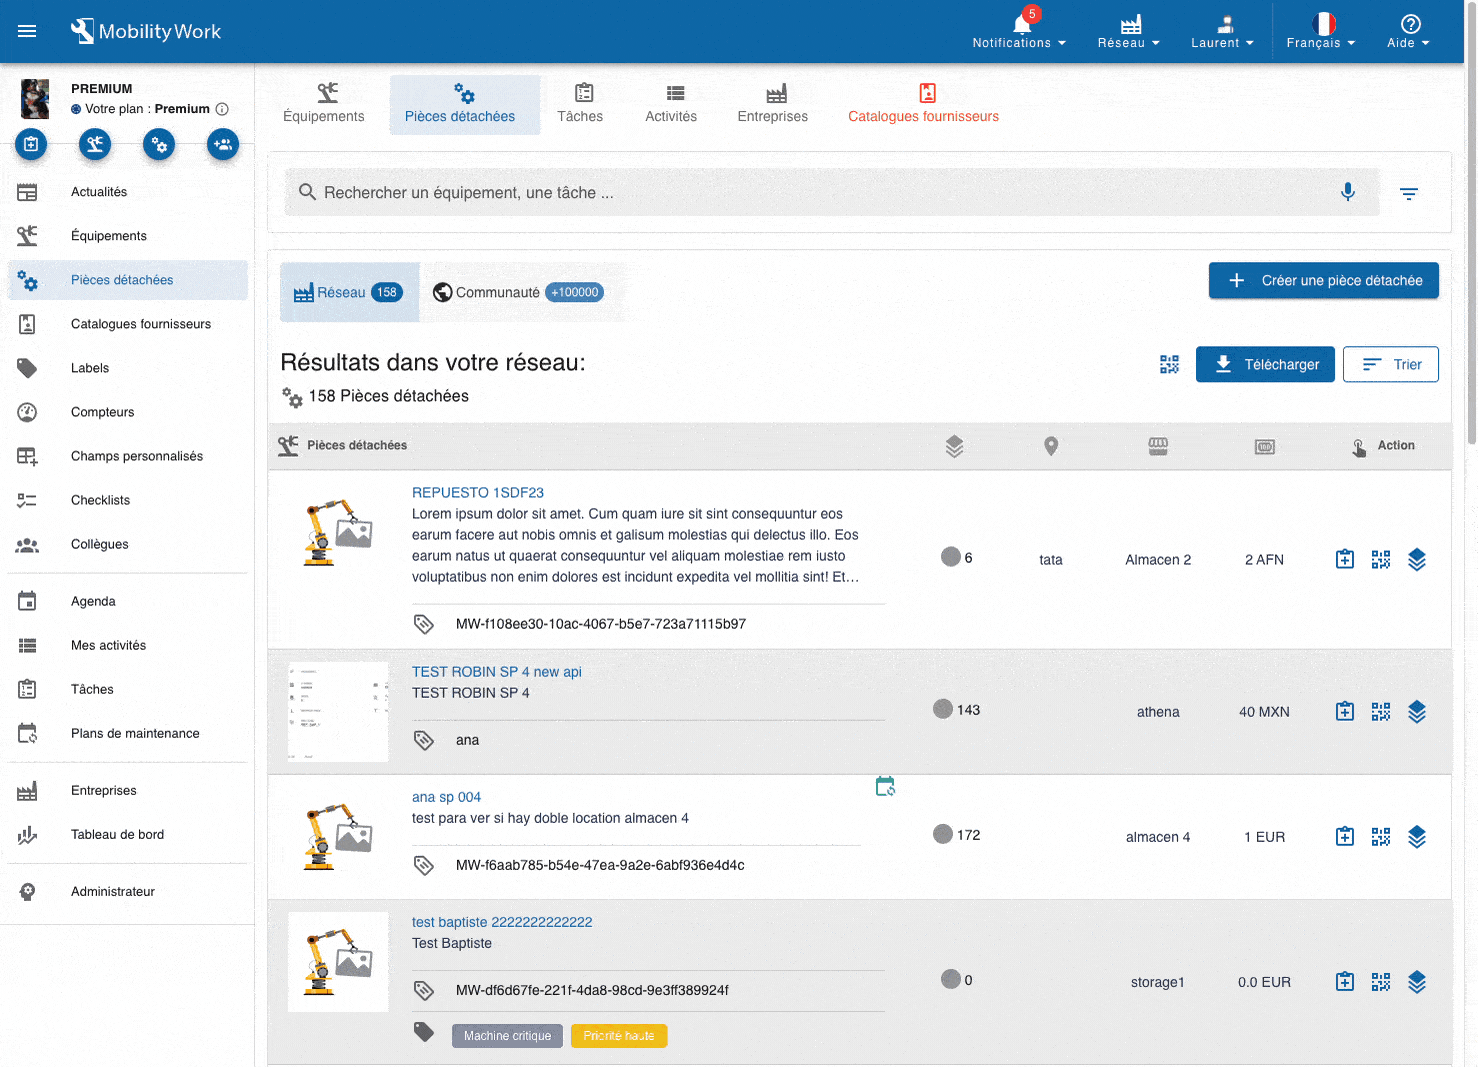Expand the Réseau menu in header
1478x1067 pixels.
(1128, 31)
